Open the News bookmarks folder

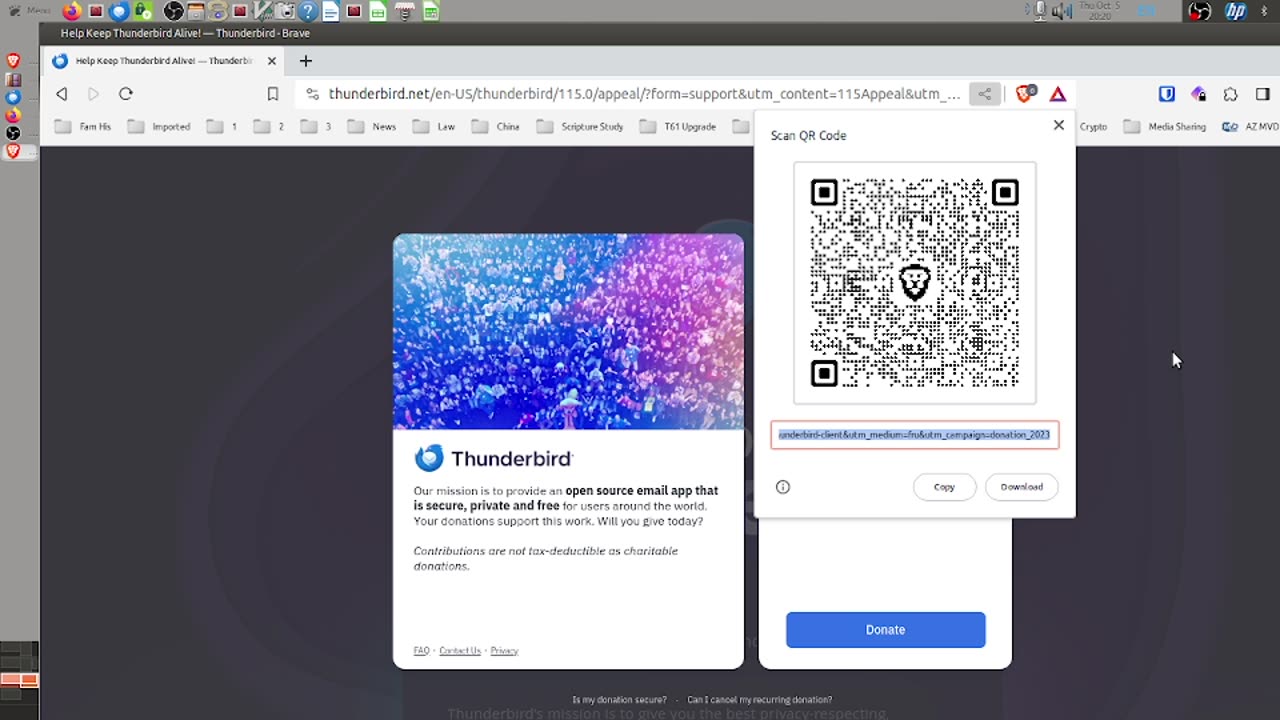coord(372,127)
